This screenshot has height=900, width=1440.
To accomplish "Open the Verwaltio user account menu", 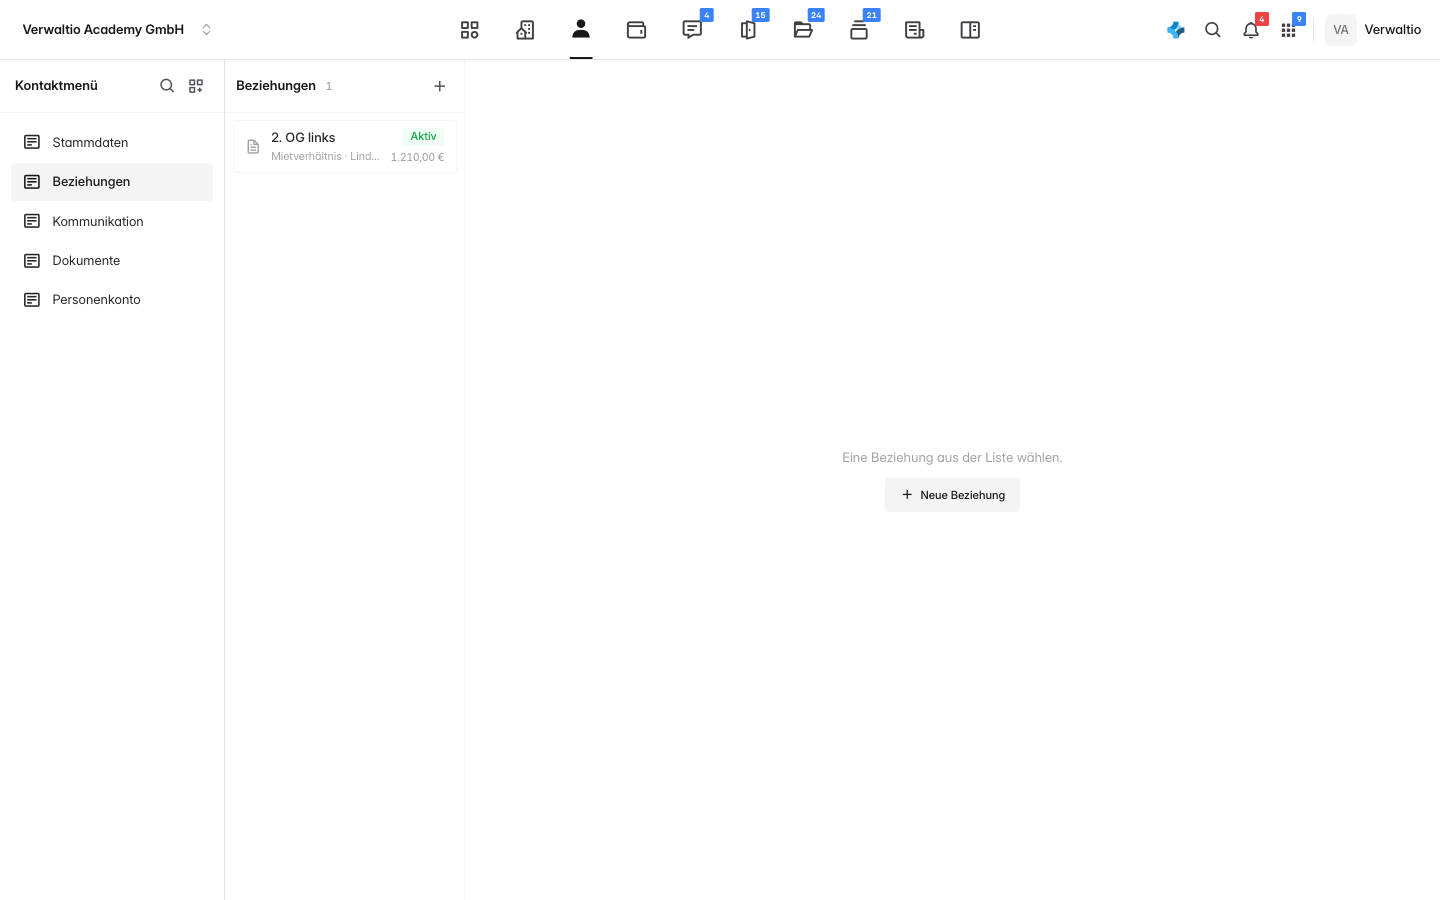I will click(x=1373, y=30).
